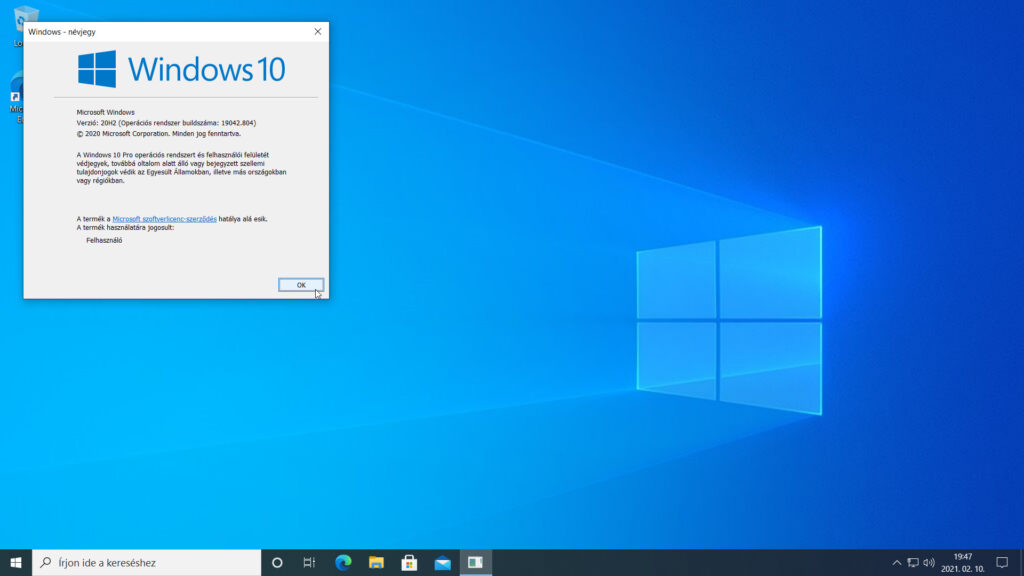Launch Microsoft Edge from taskbar

point(343,562)
